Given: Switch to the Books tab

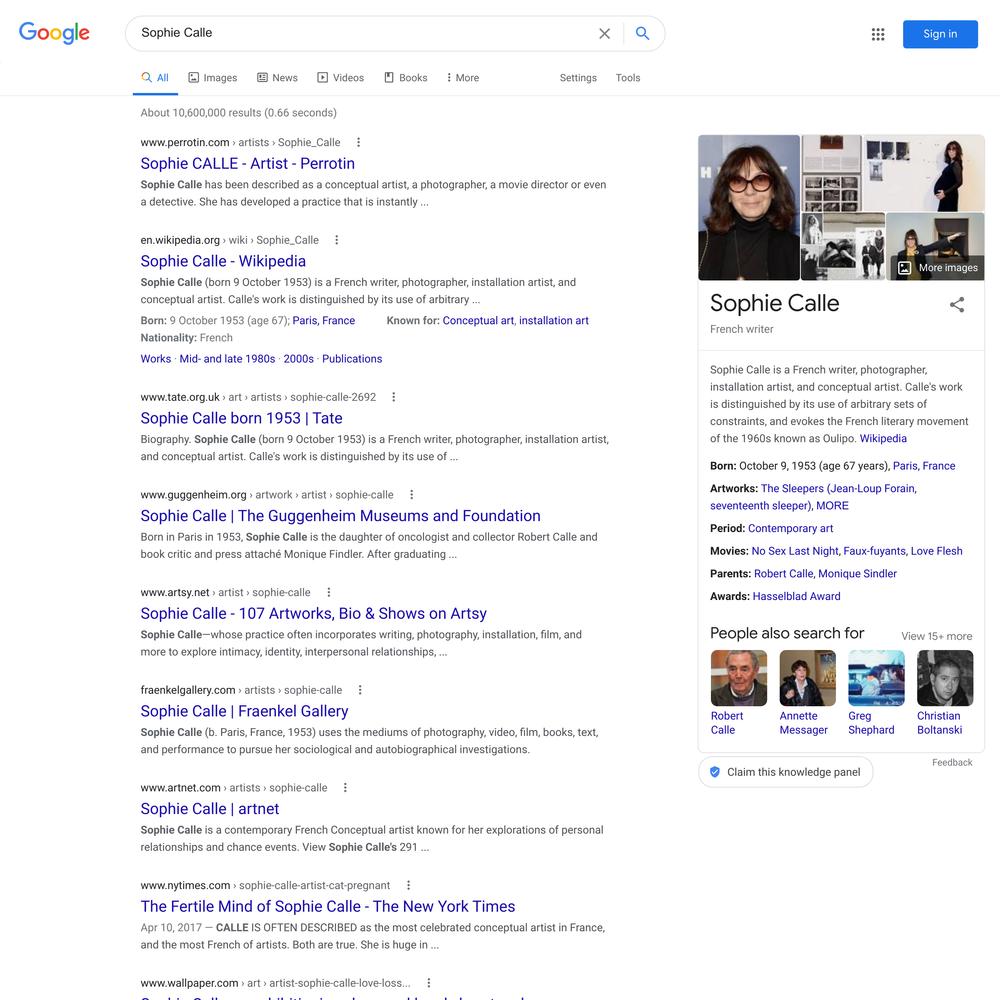Looking at the screenshot, I should 406,78.
